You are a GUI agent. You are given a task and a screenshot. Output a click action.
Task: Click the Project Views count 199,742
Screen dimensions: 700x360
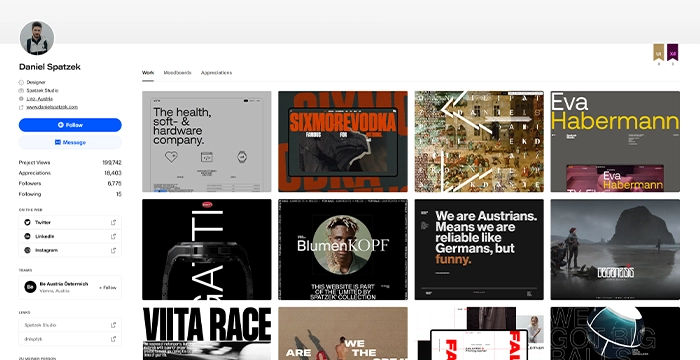tap(112, 163)
